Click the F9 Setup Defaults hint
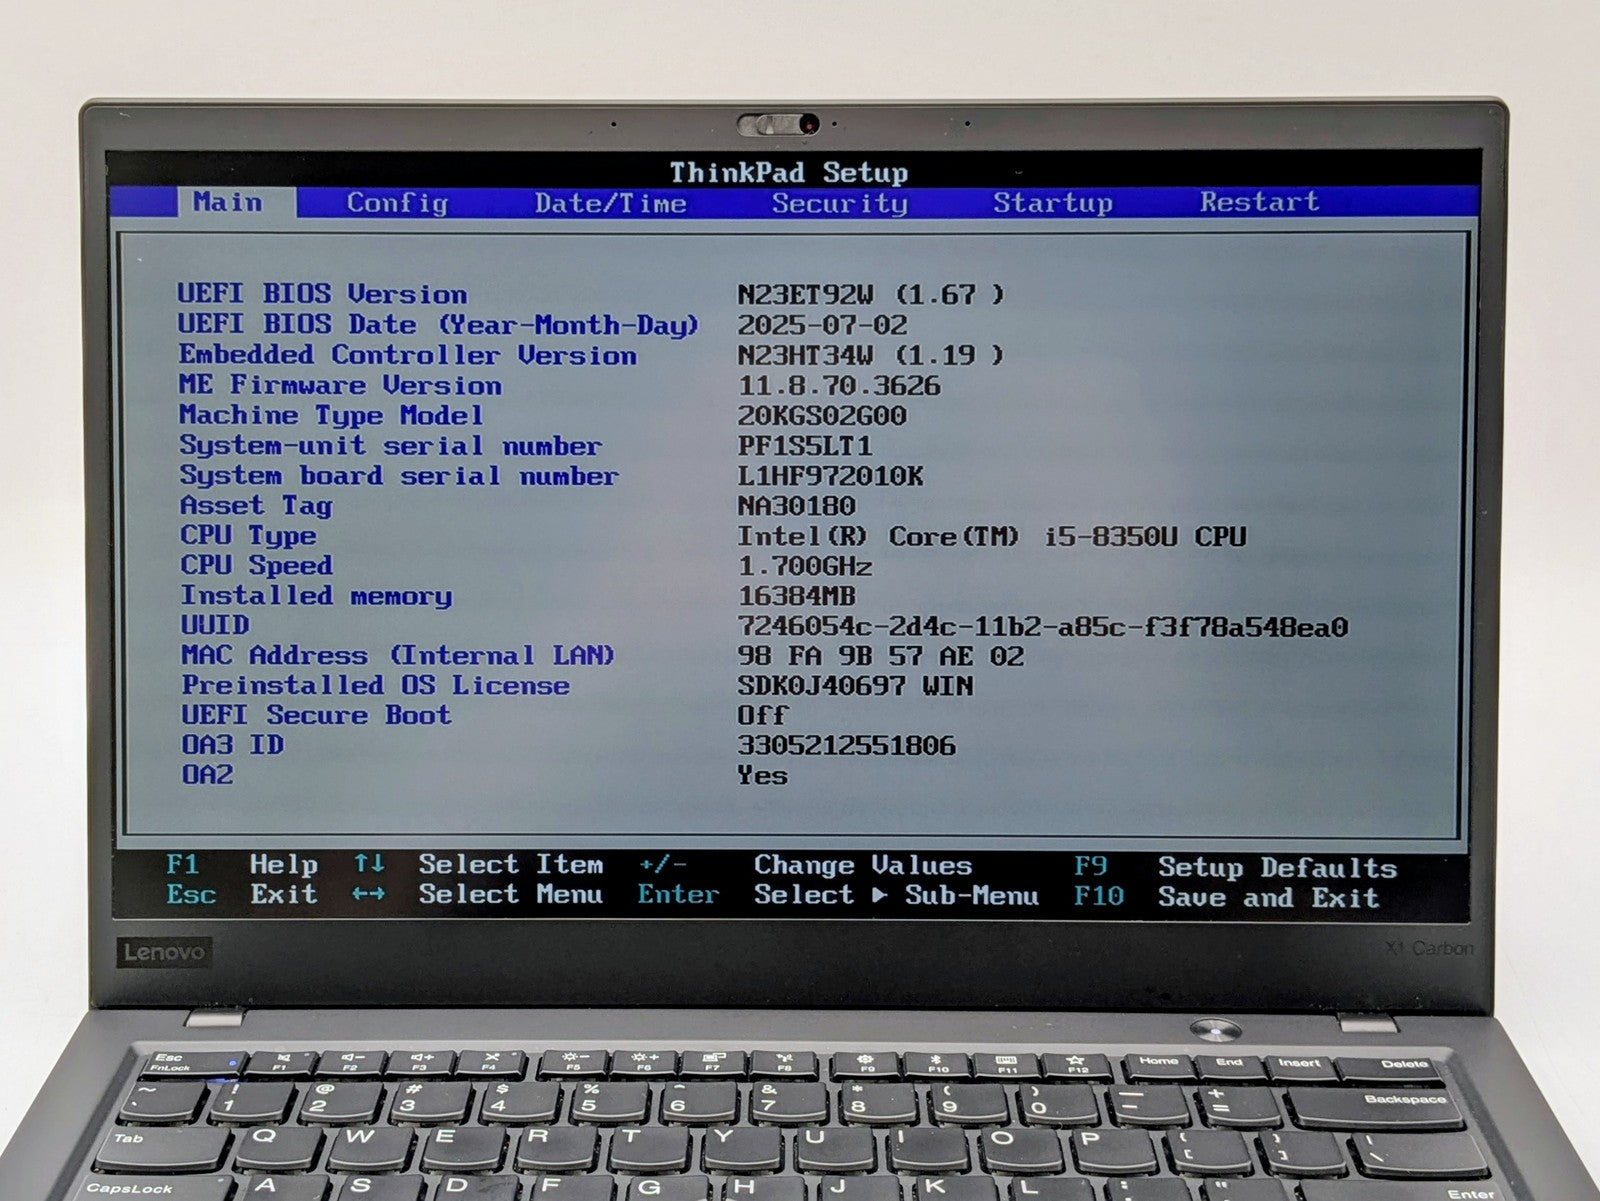Screen dimensions: 1600x1201 1236,867
